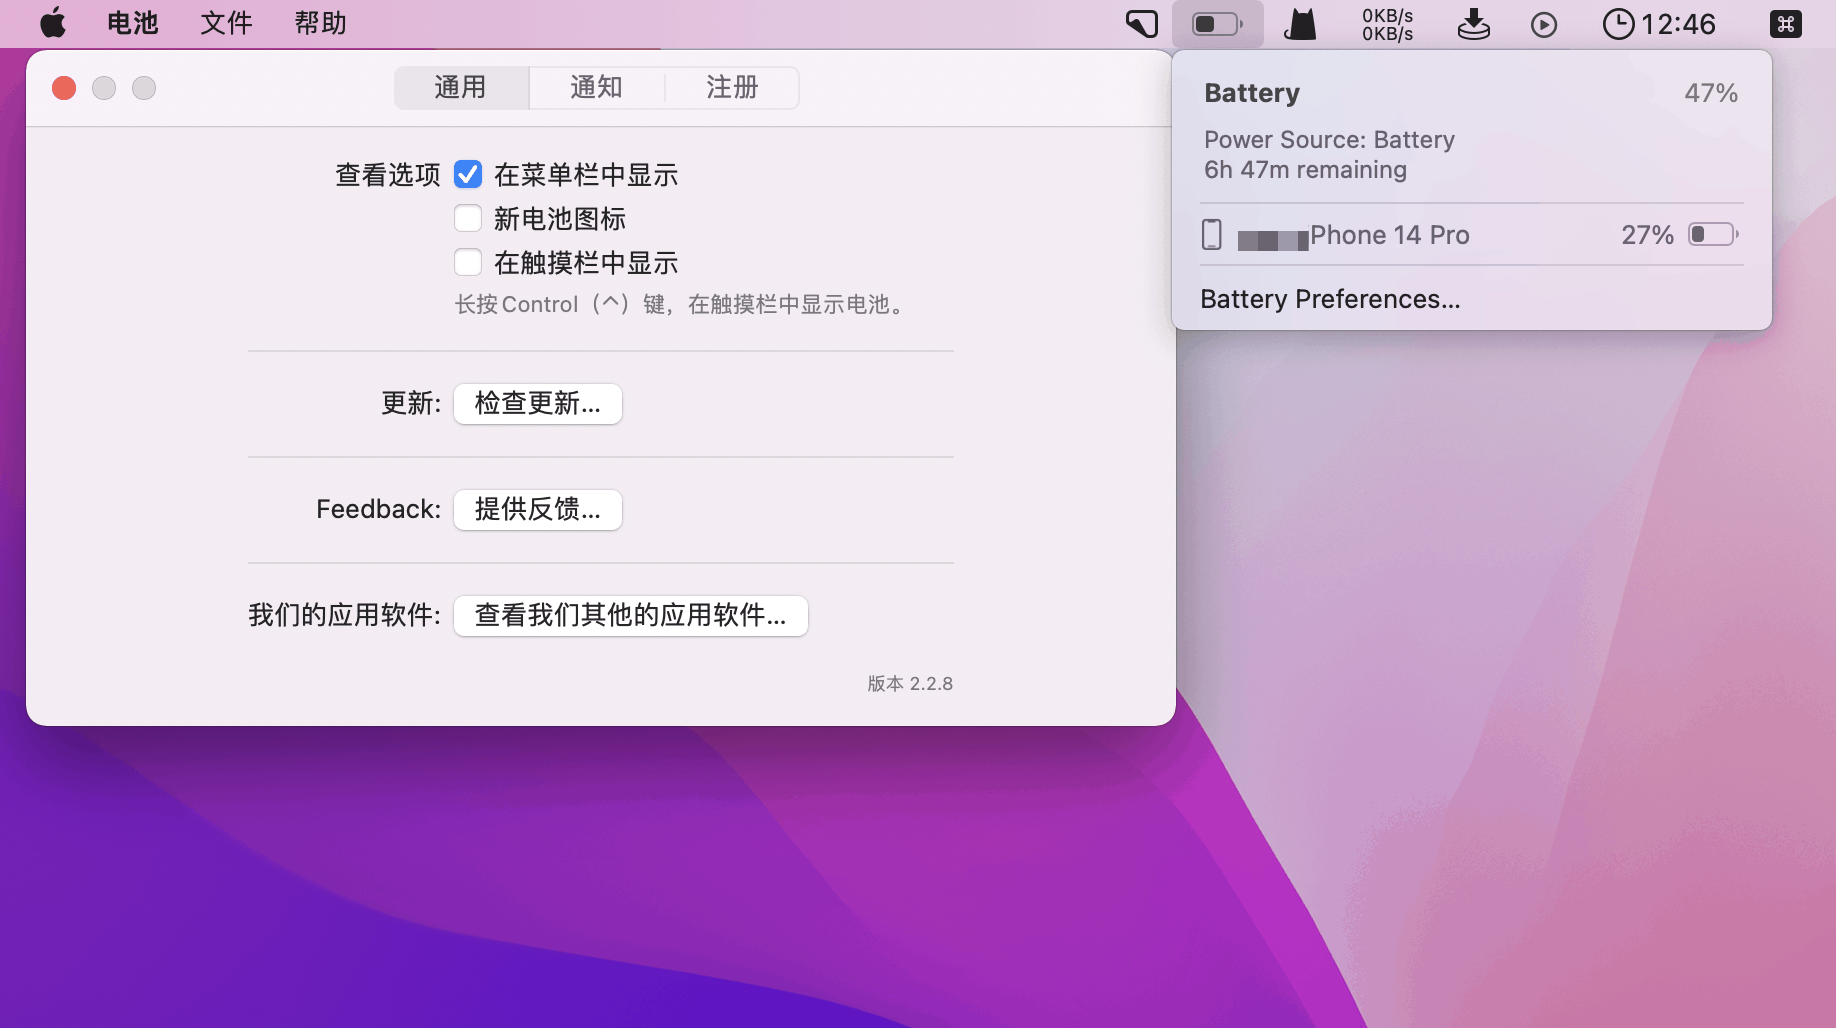The height and width of the screenshot is (1028, 1836).
Task: Open the 电池 app menu
Action: 133,23
